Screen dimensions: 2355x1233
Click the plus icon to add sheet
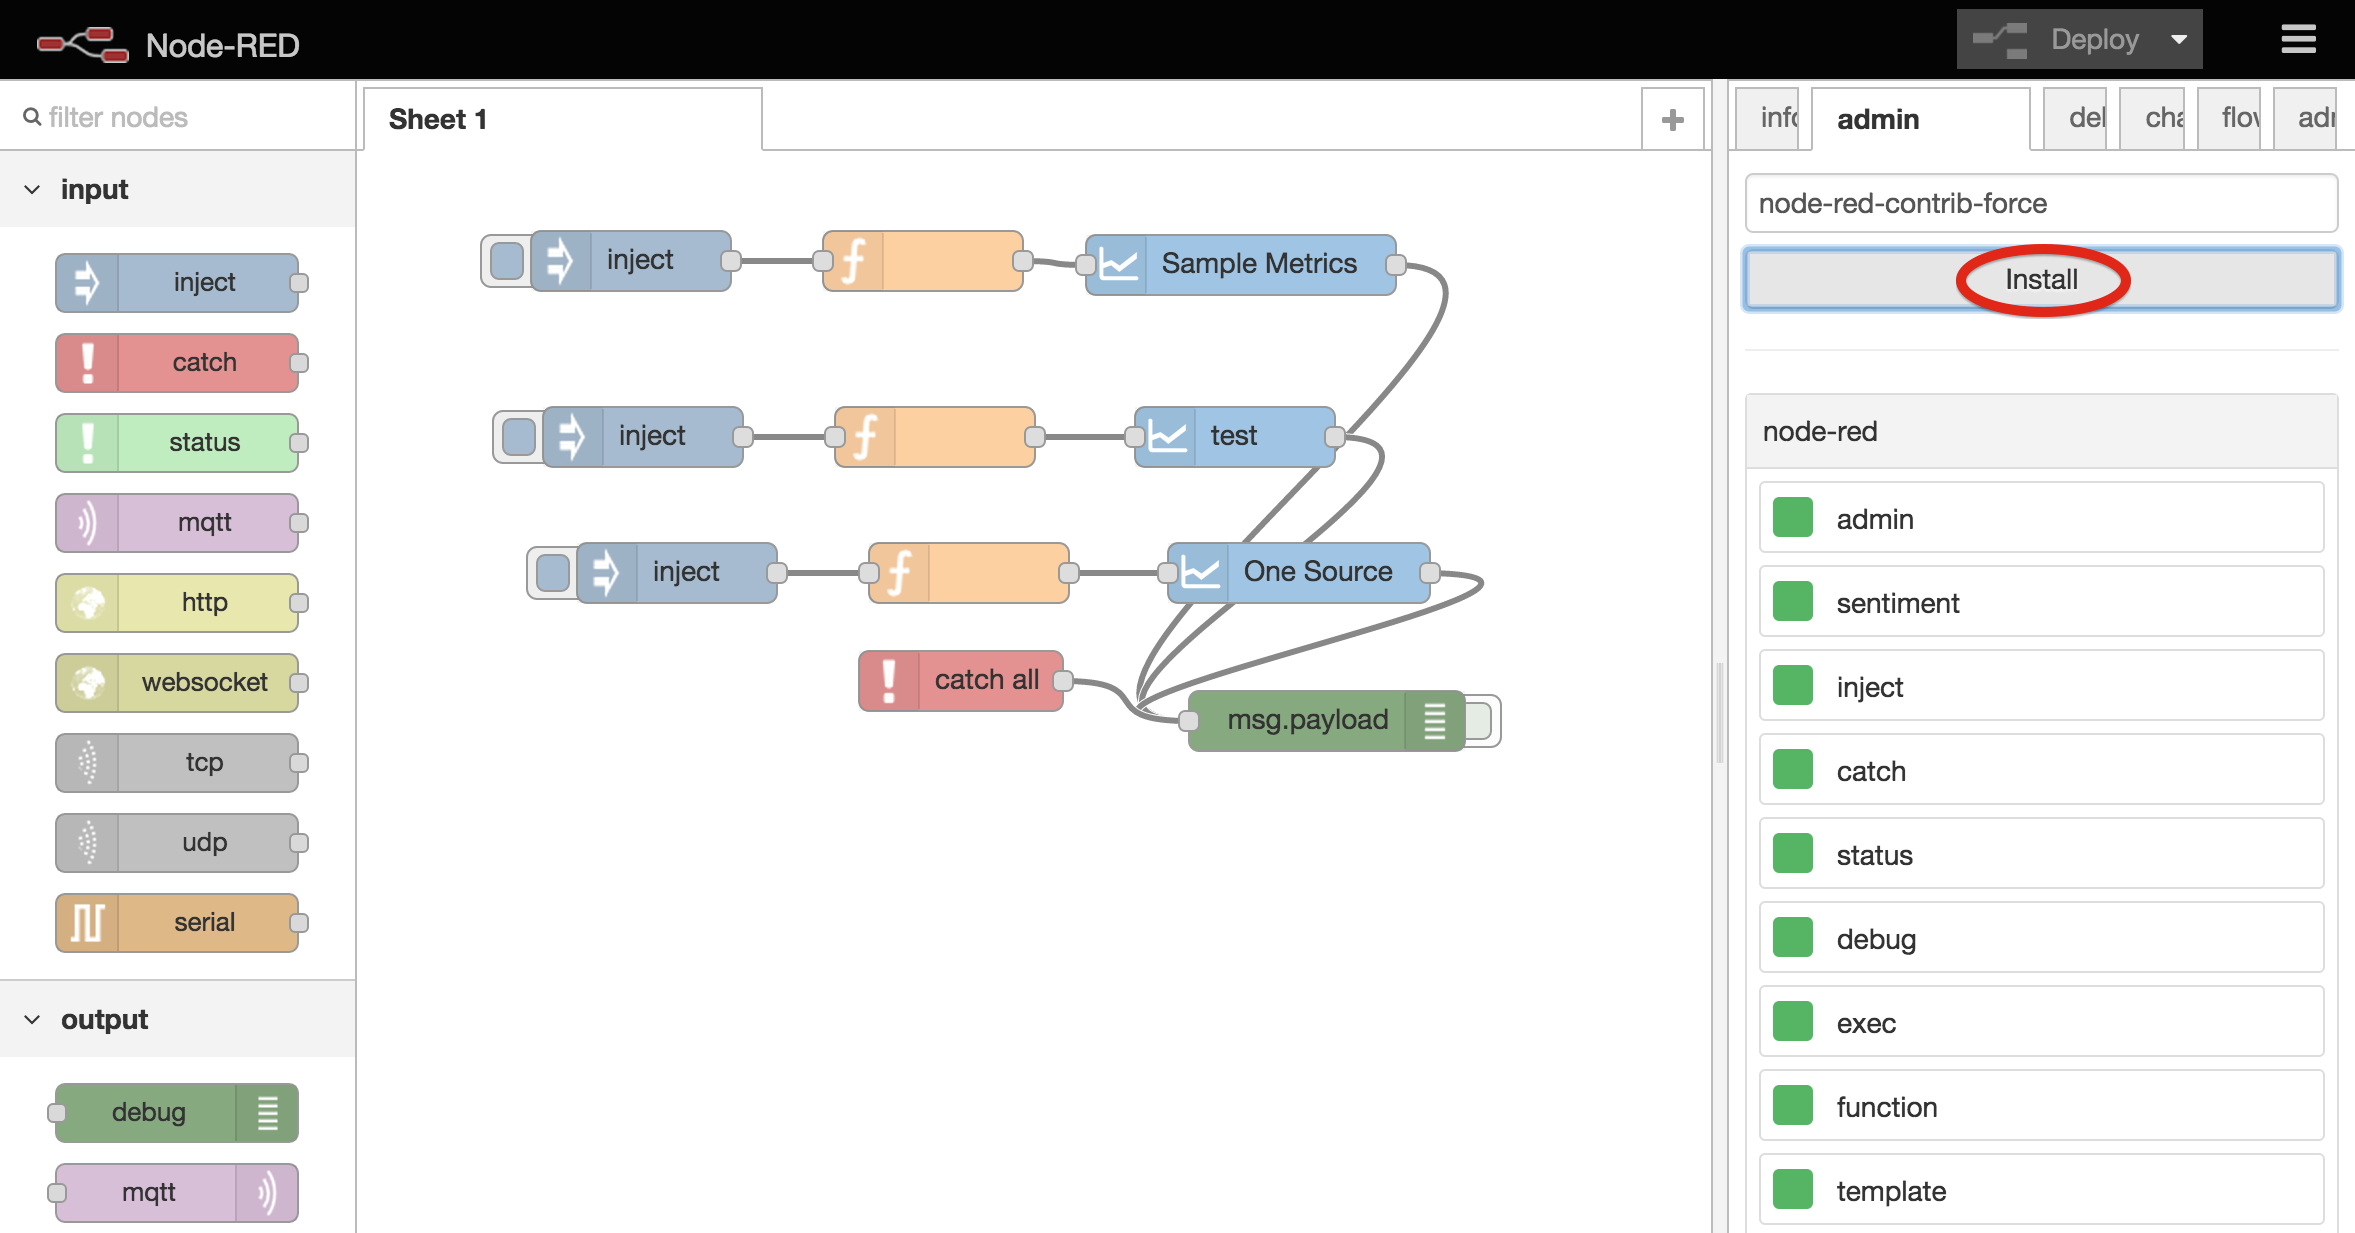(x=1672, y=120)
